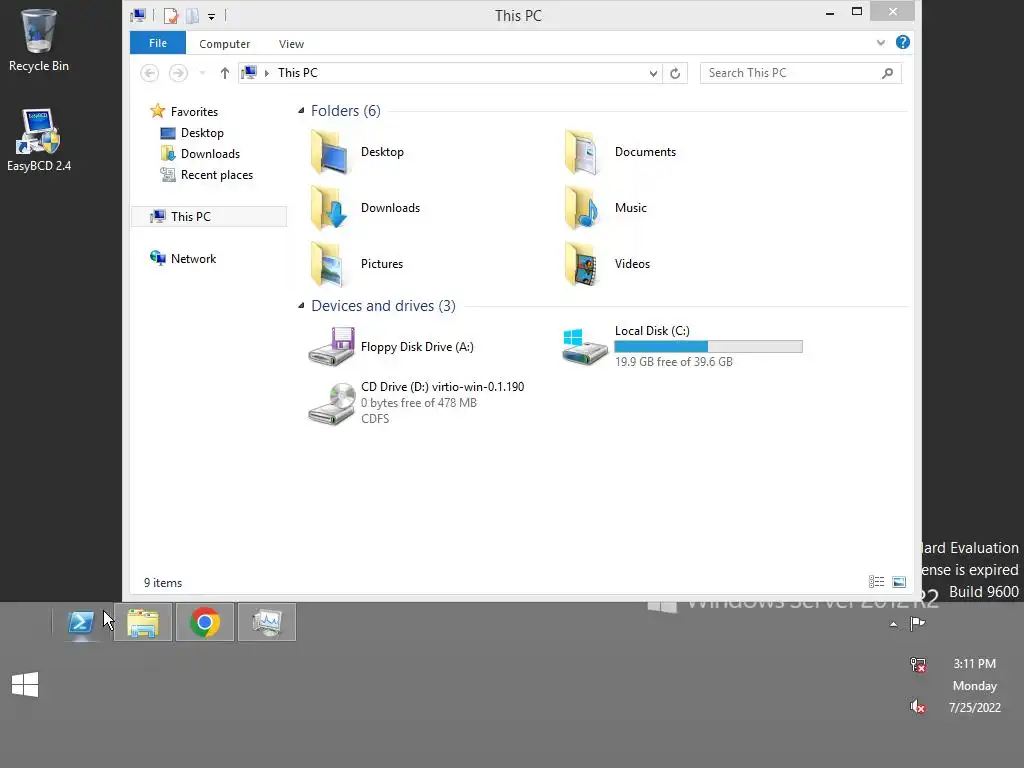Switch to the Computer ribbon tab

[x=225, y=44]
